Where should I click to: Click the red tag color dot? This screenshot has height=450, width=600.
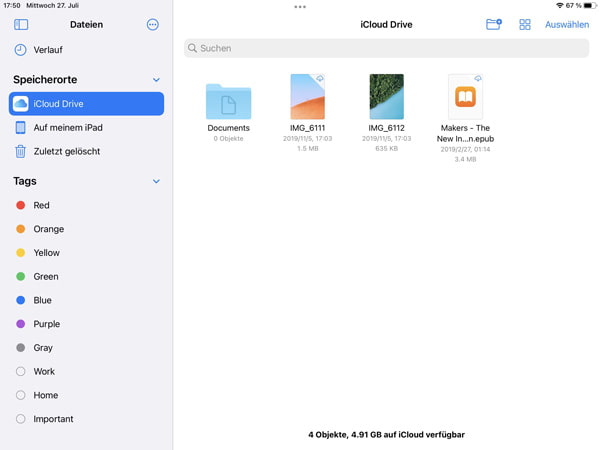pyautogui.click(x=21, y=205)
